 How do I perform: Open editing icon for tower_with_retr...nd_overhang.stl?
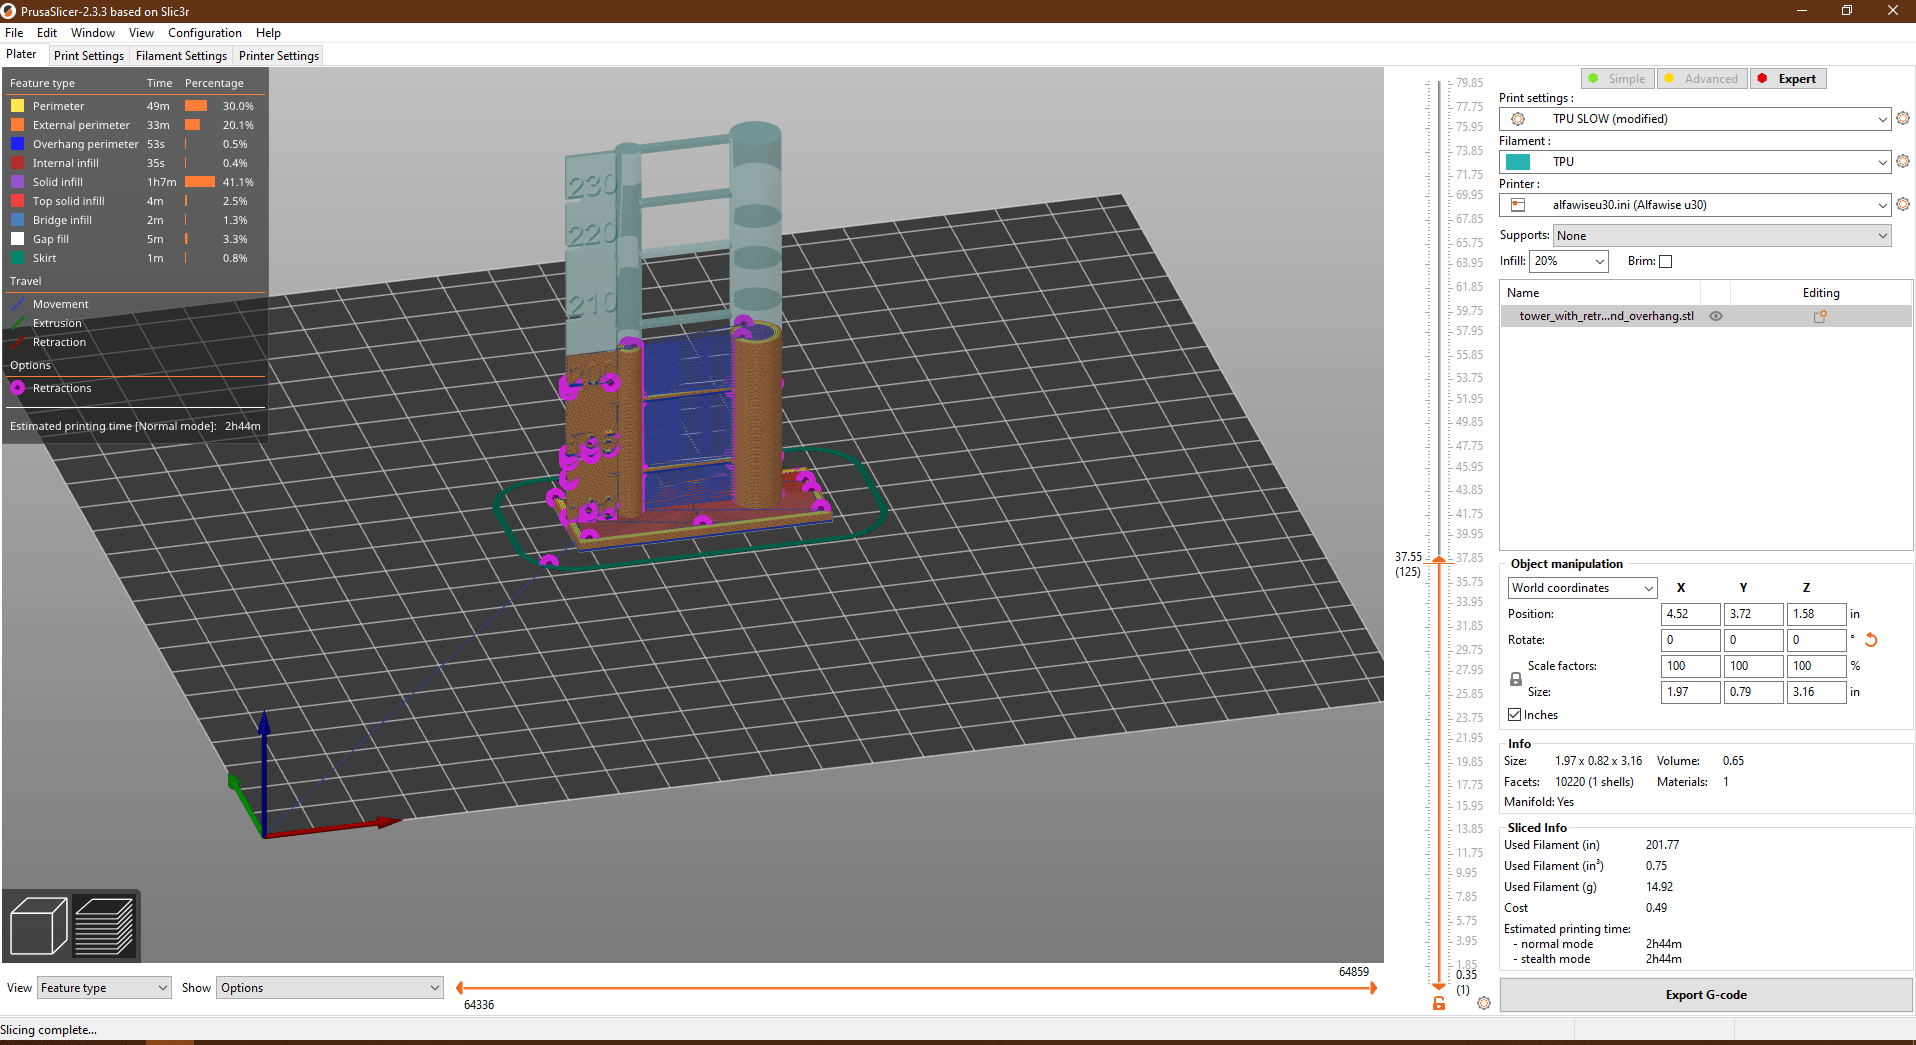(1821, 316)
